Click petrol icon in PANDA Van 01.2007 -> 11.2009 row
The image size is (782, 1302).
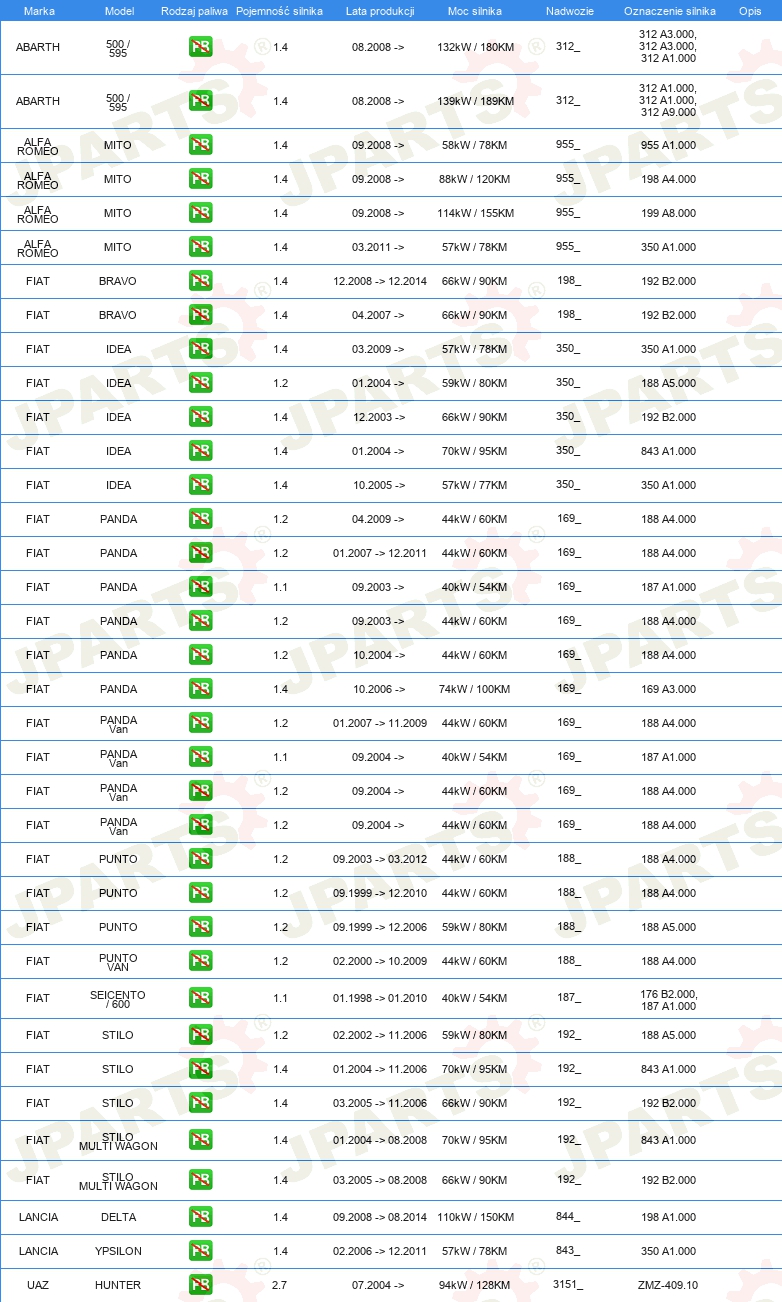(201, 722)
